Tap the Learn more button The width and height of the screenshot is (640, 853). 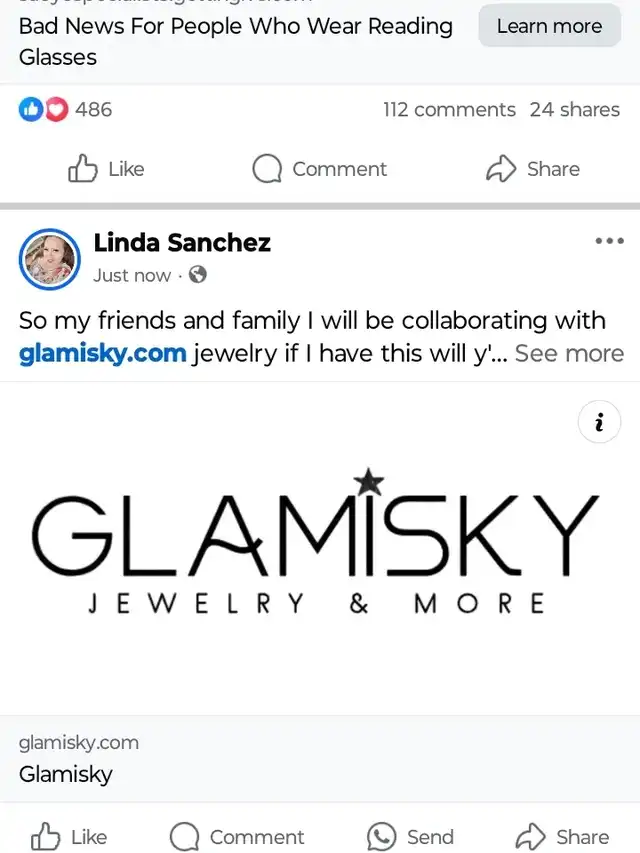click(x=549, y=26)
